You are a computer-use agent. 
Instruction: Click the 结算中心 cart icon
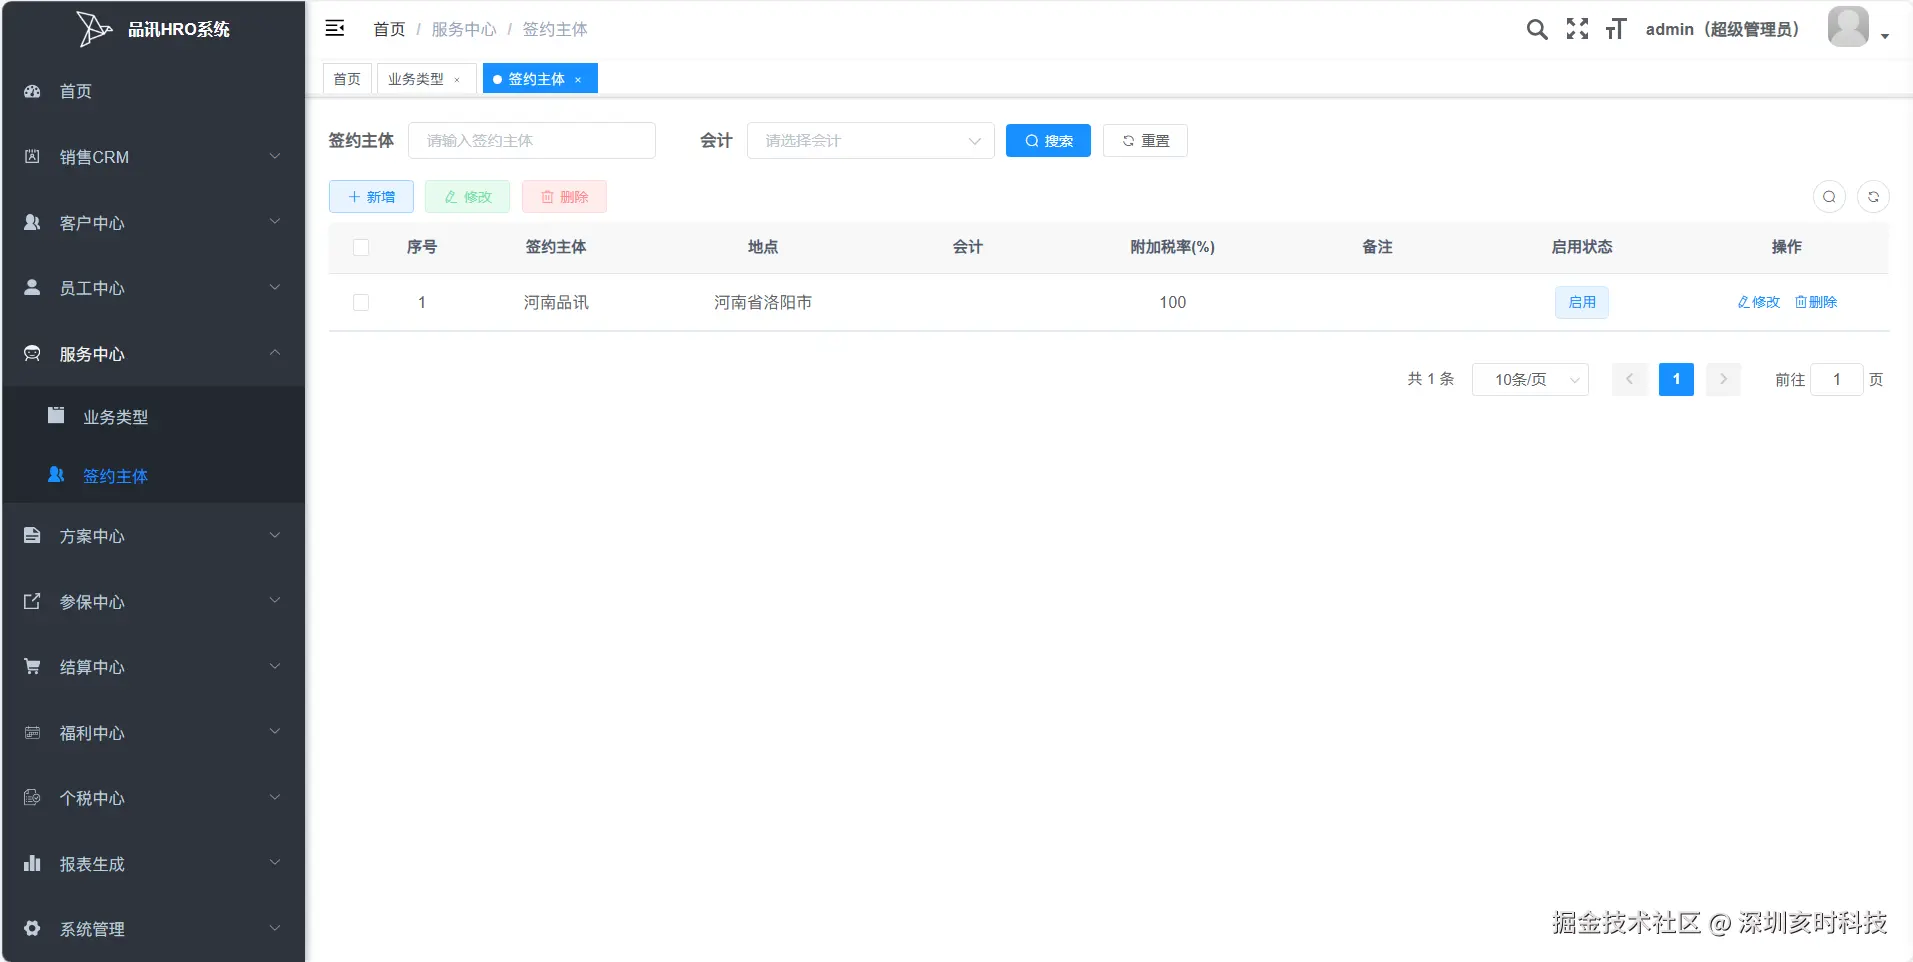(x=32, y=666)
